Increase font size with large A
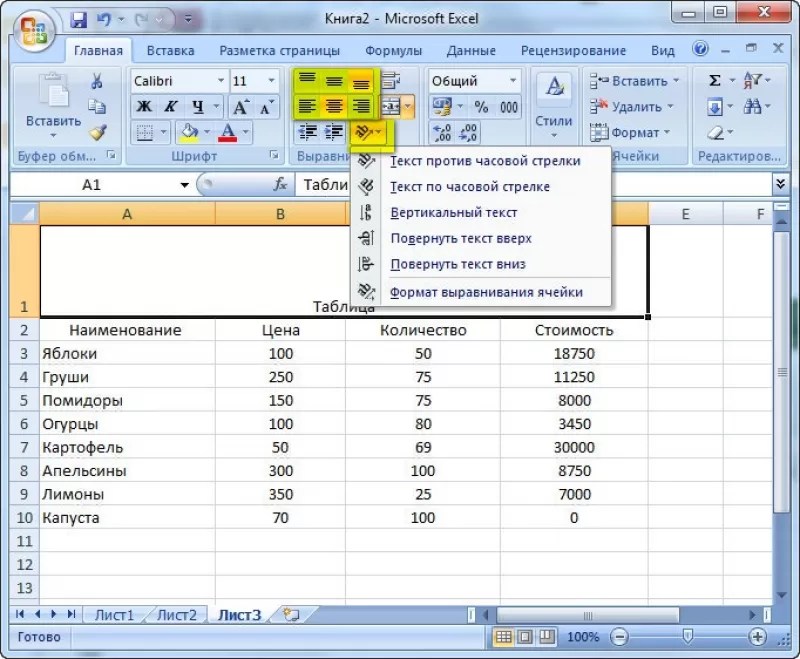The height and width of the screenshot is (659, 800). (x=240, y=107)
